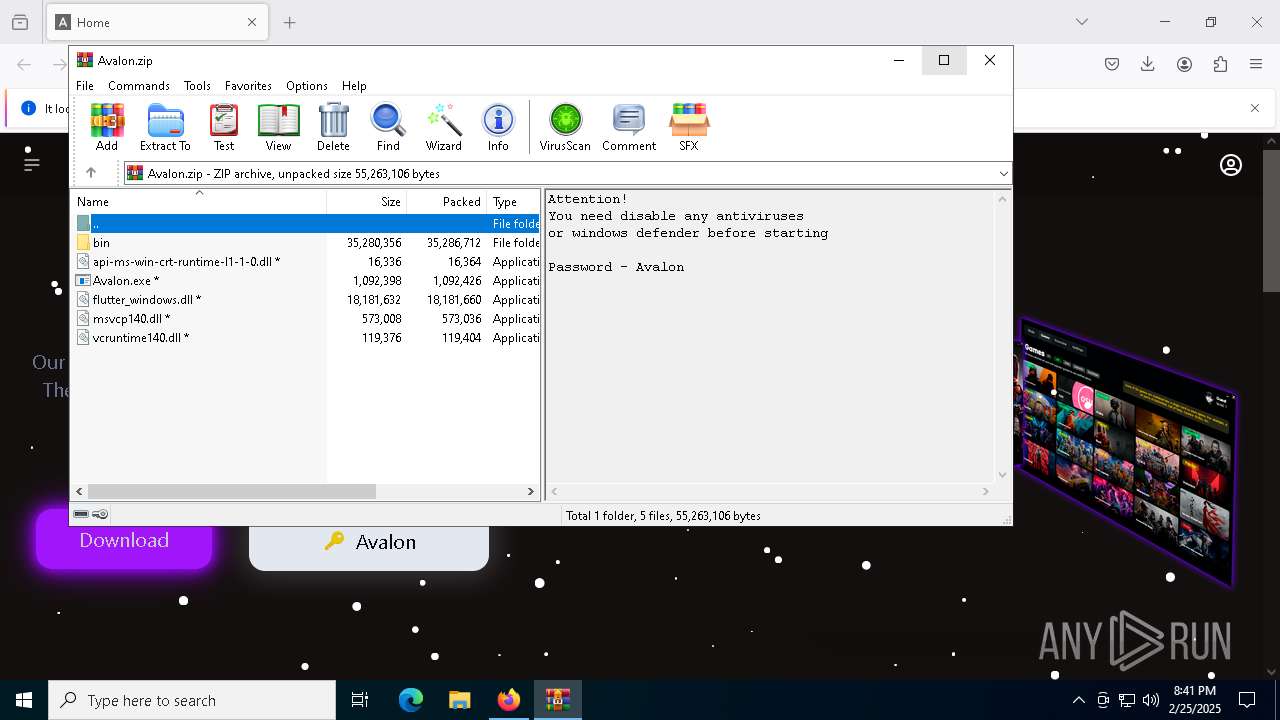
Task: Click comment pane scroll down arrow
Action: pos(1003,476)
